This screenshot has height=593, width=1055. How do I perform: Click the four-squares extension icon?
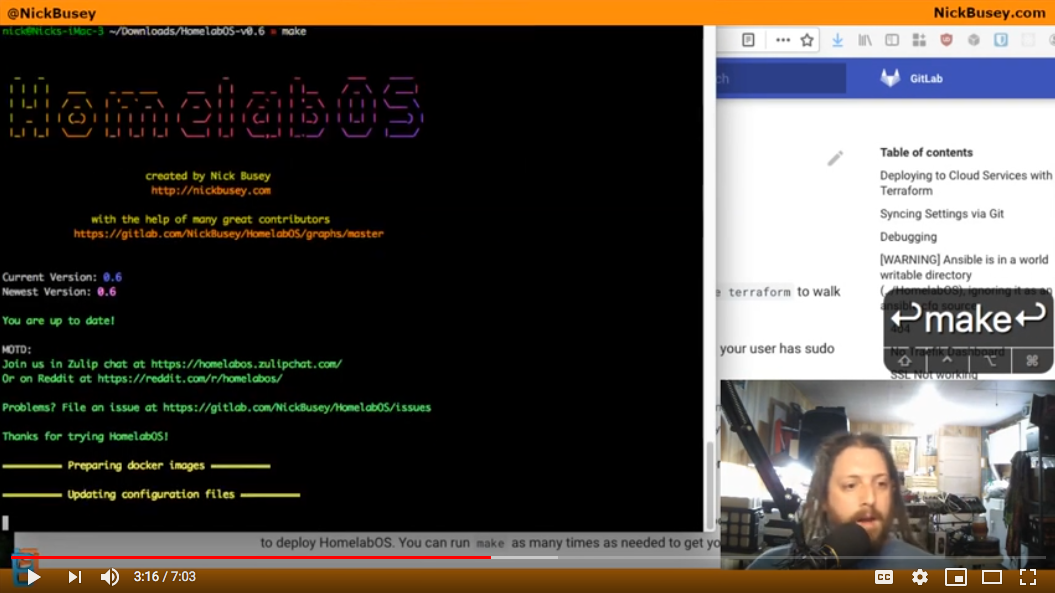tap(919, 40)
